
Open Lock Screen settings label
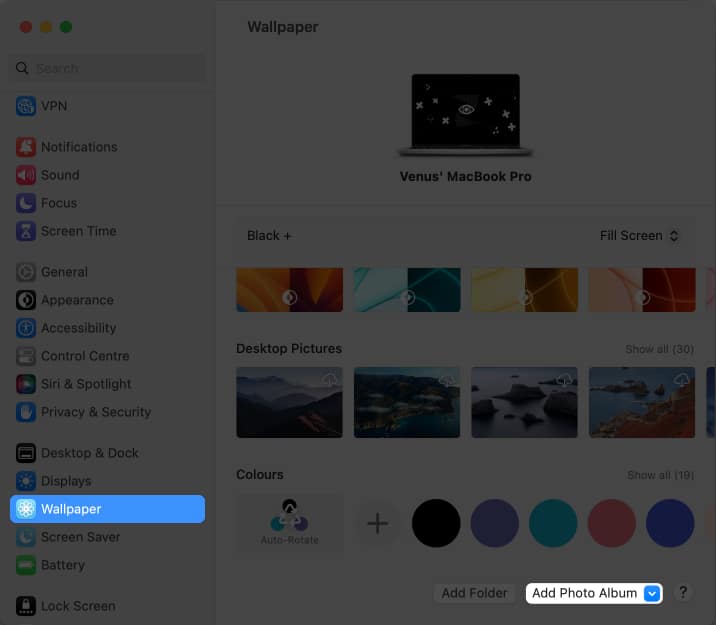78,606
